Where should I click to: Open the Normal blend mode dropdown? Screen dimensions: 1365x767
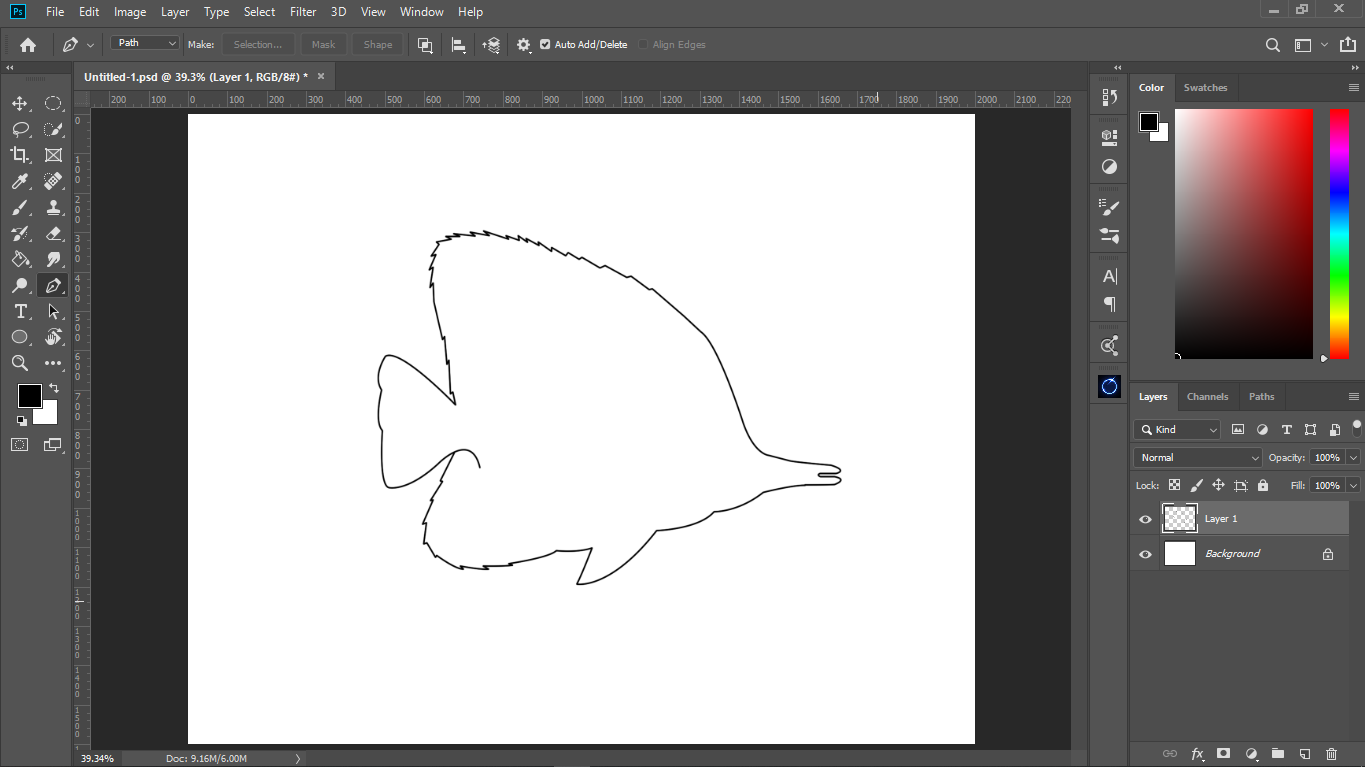tap(1198, 457)
